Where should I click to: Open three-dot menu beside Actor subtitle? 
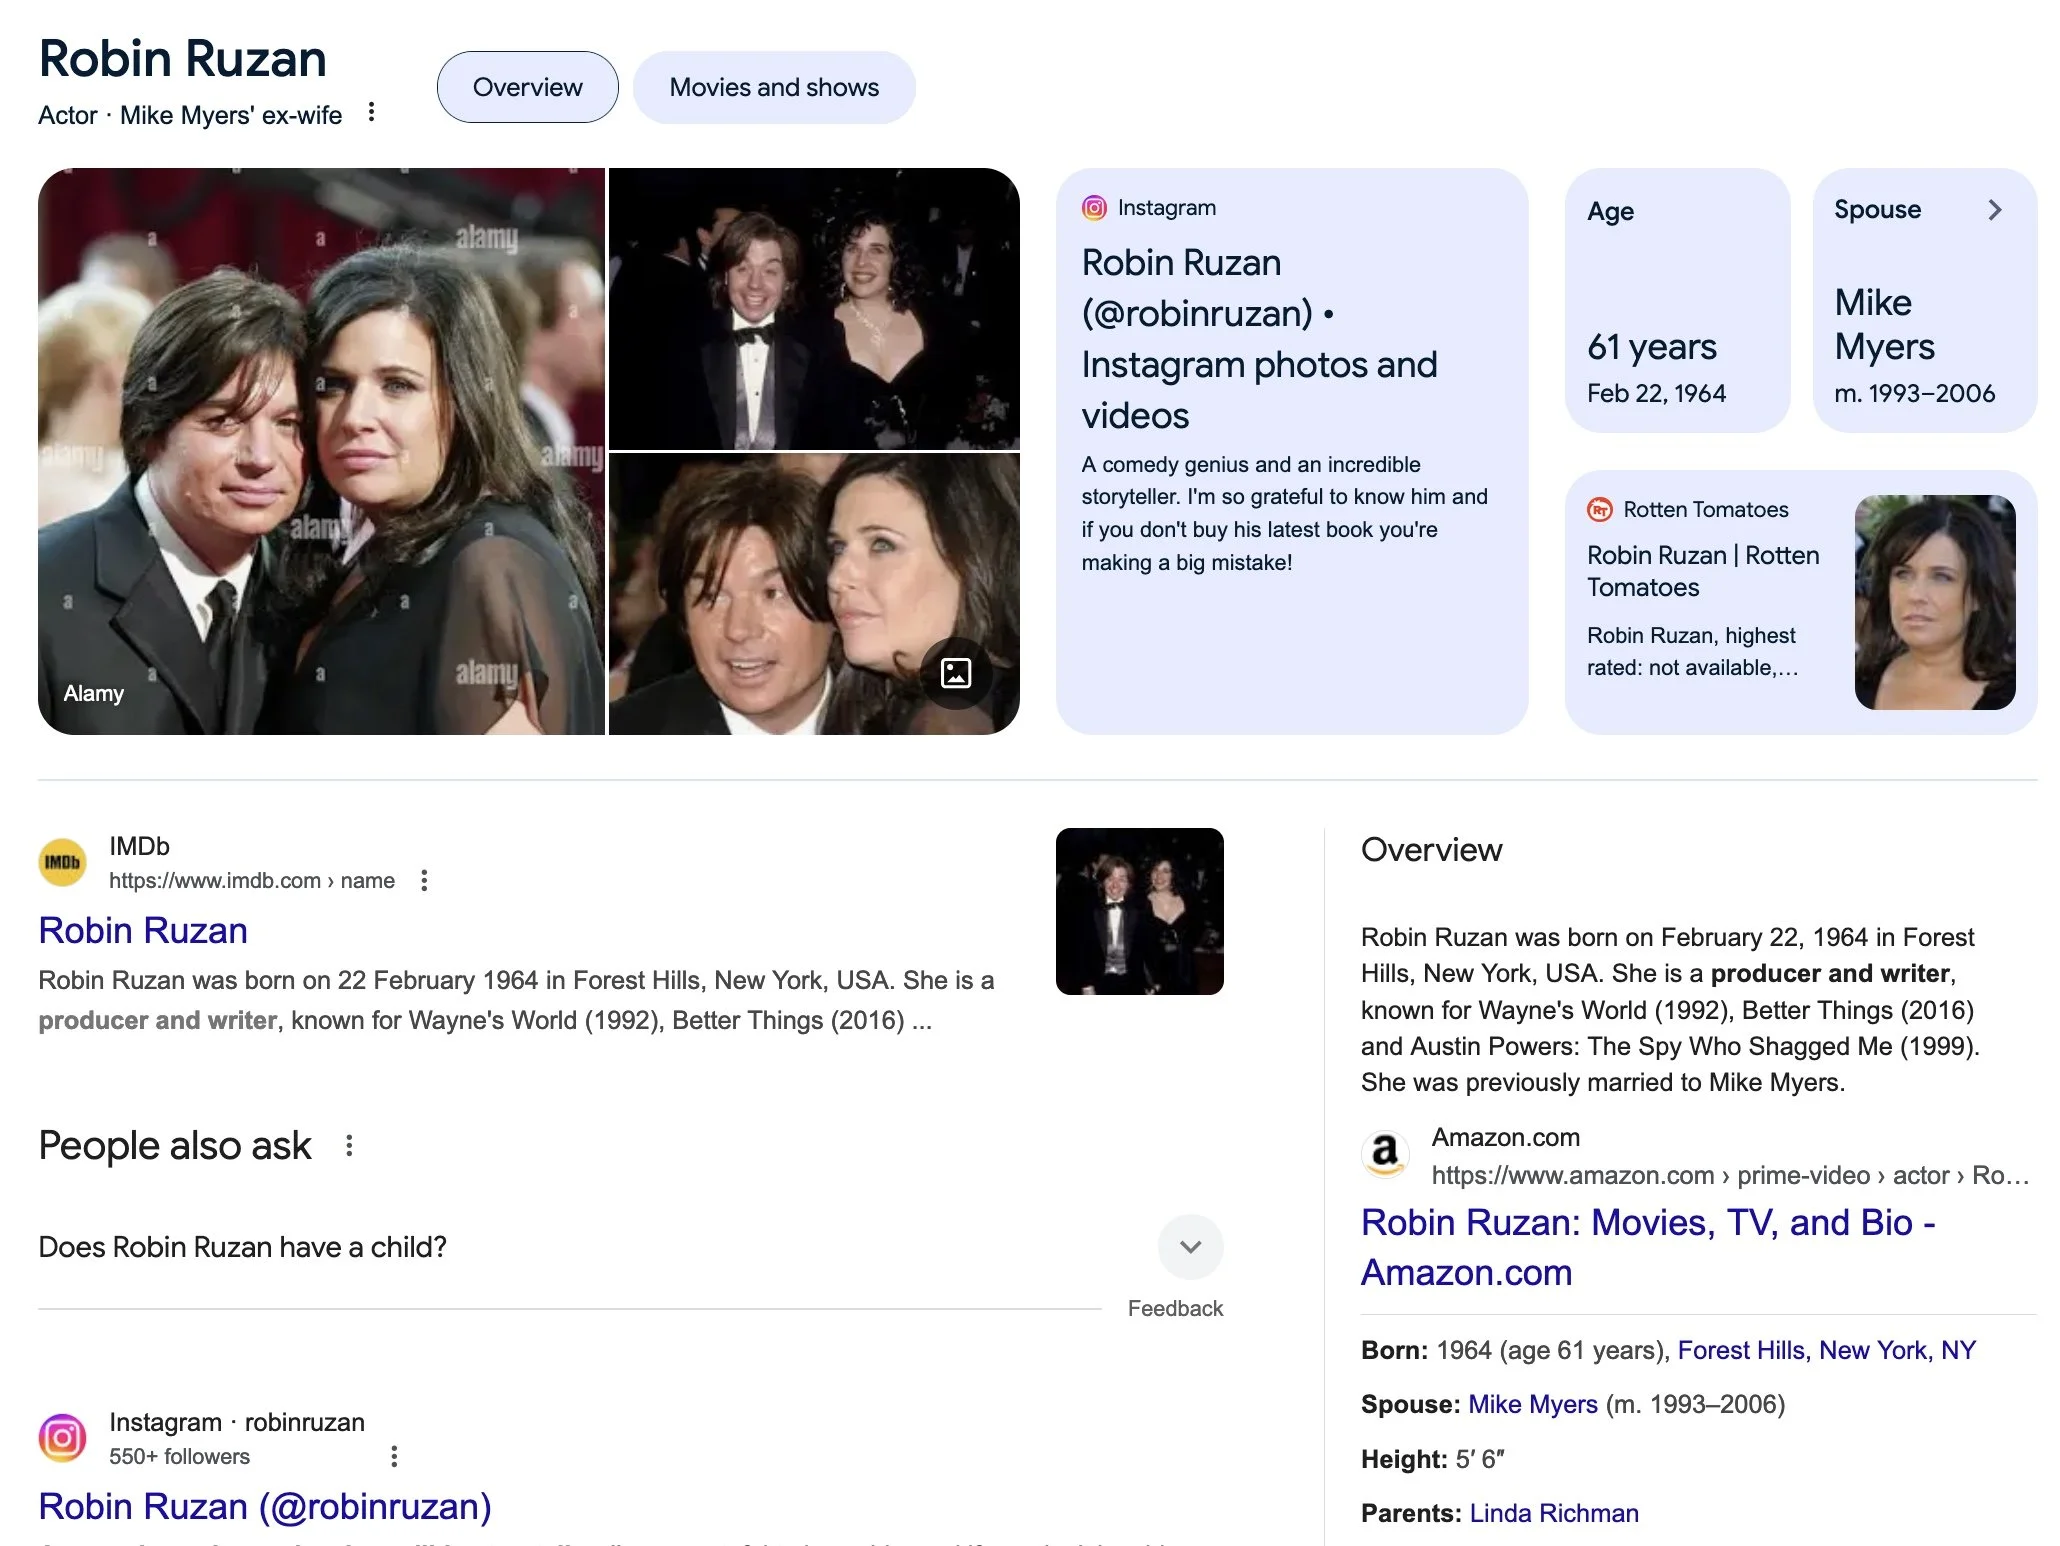pos(371,112)
